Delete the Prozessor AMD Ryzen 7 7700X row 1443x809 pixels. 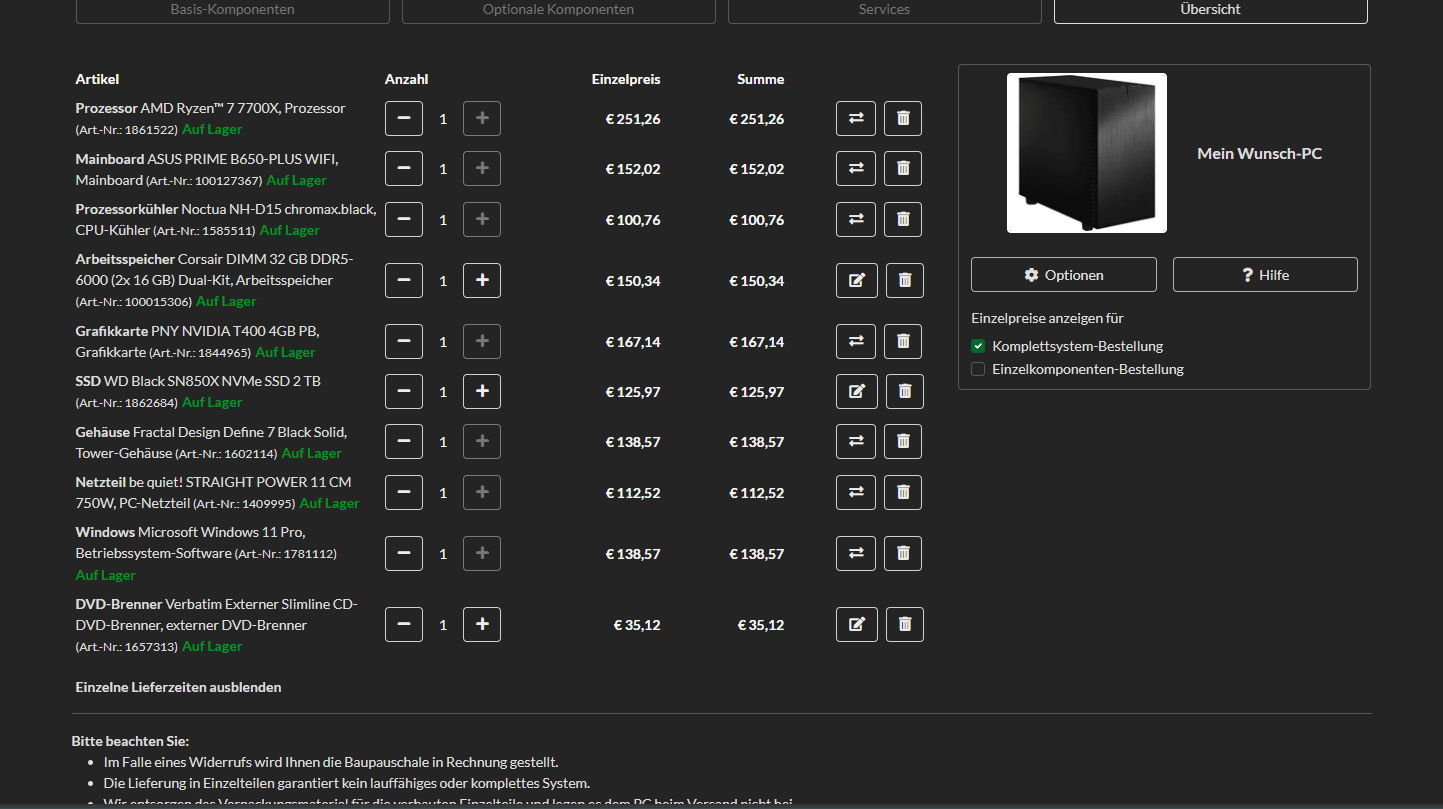903,118
